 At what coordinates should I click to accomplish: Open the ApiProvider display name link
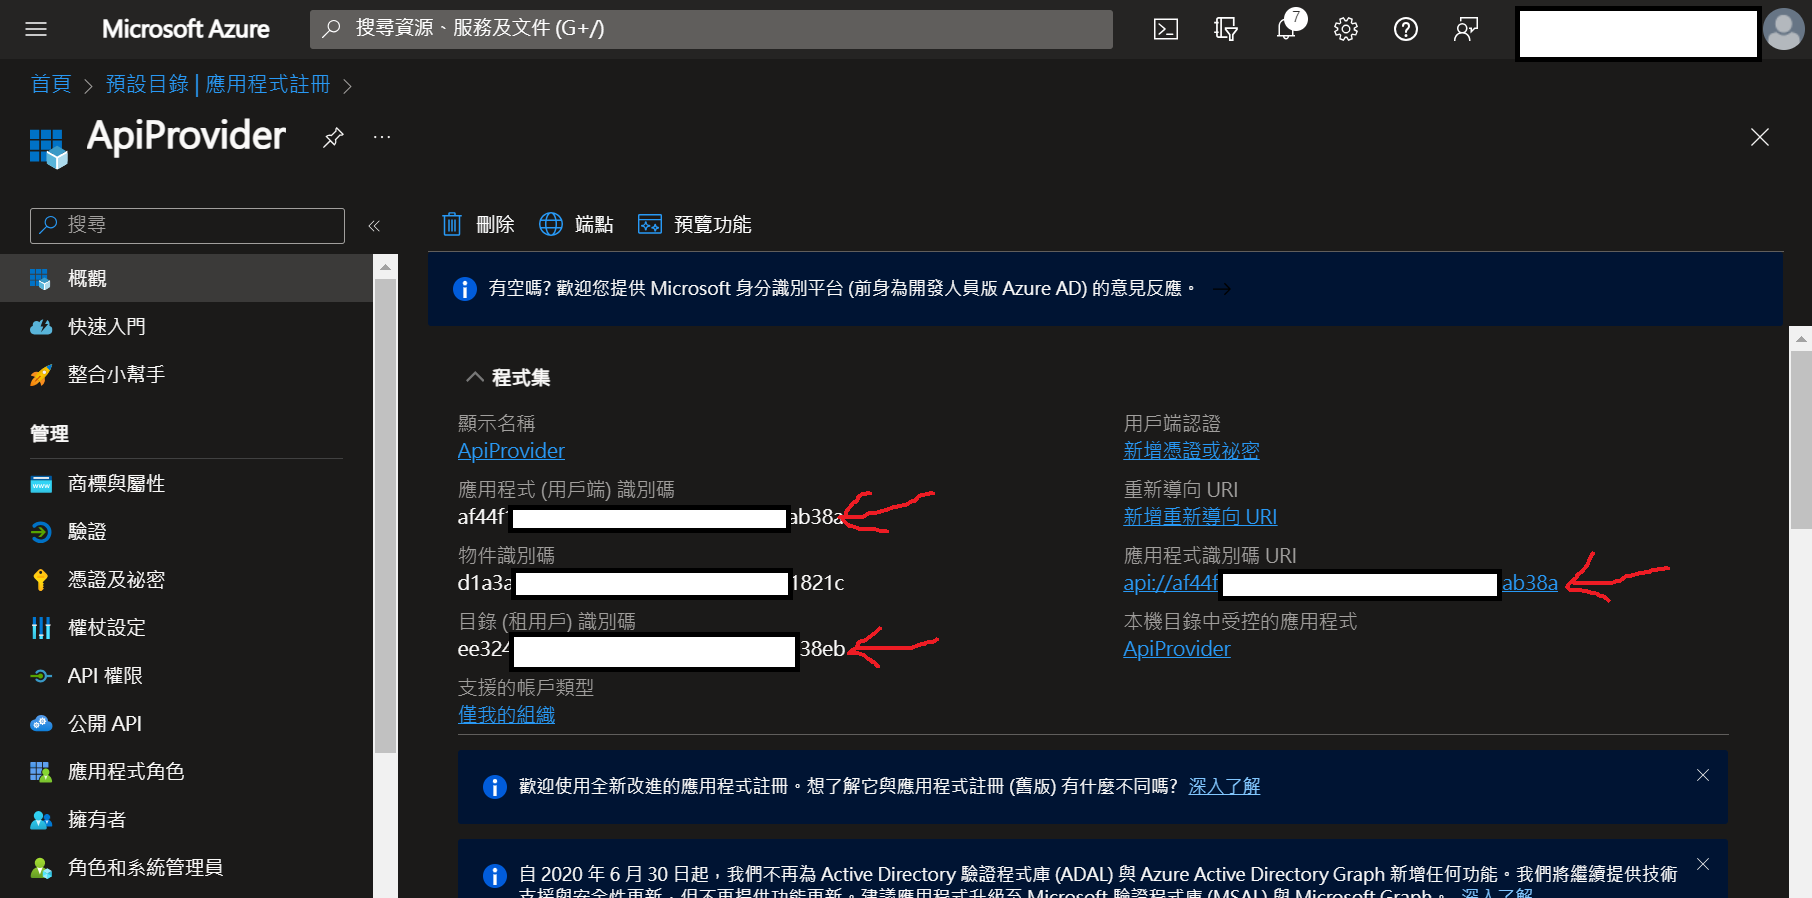pyautogui.click(x=511, y=451)
